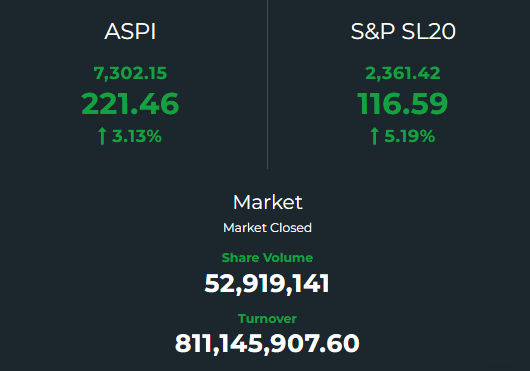The width and height of the screenshot is (530, 371).
Task: Click the ASPI change 221.46
Action: pyautogui.click(x=130, y=103)
